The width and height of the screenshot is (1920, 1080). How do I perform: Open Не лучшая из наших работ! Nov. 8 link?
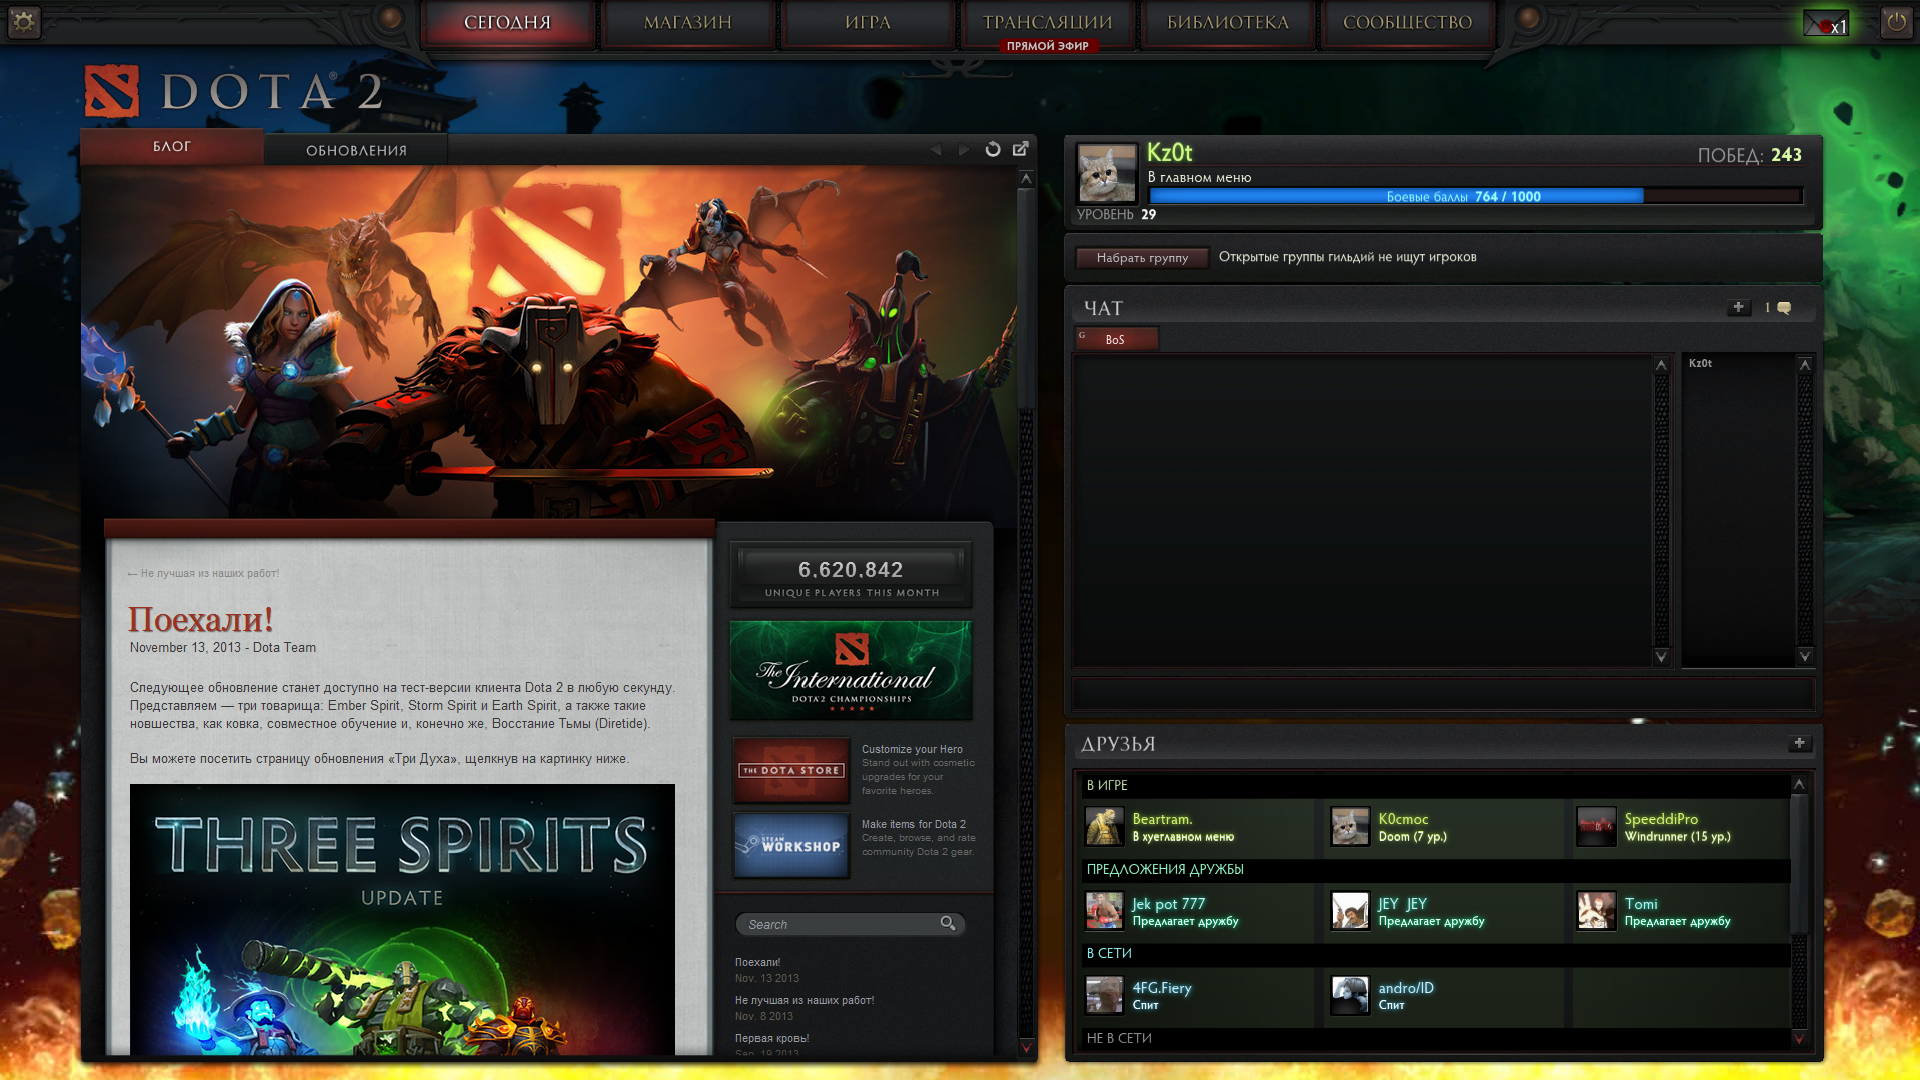click(804, 1000)
